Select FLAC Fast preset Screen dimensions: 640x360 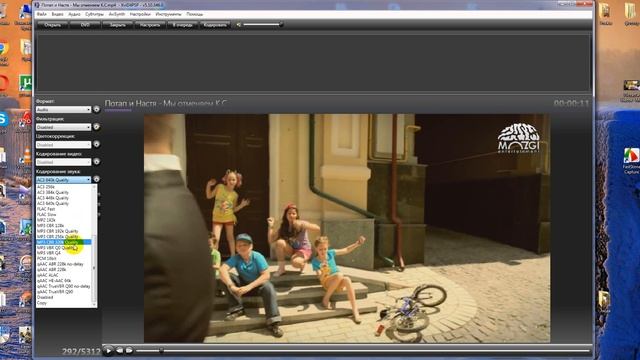(x=64, y=209)
